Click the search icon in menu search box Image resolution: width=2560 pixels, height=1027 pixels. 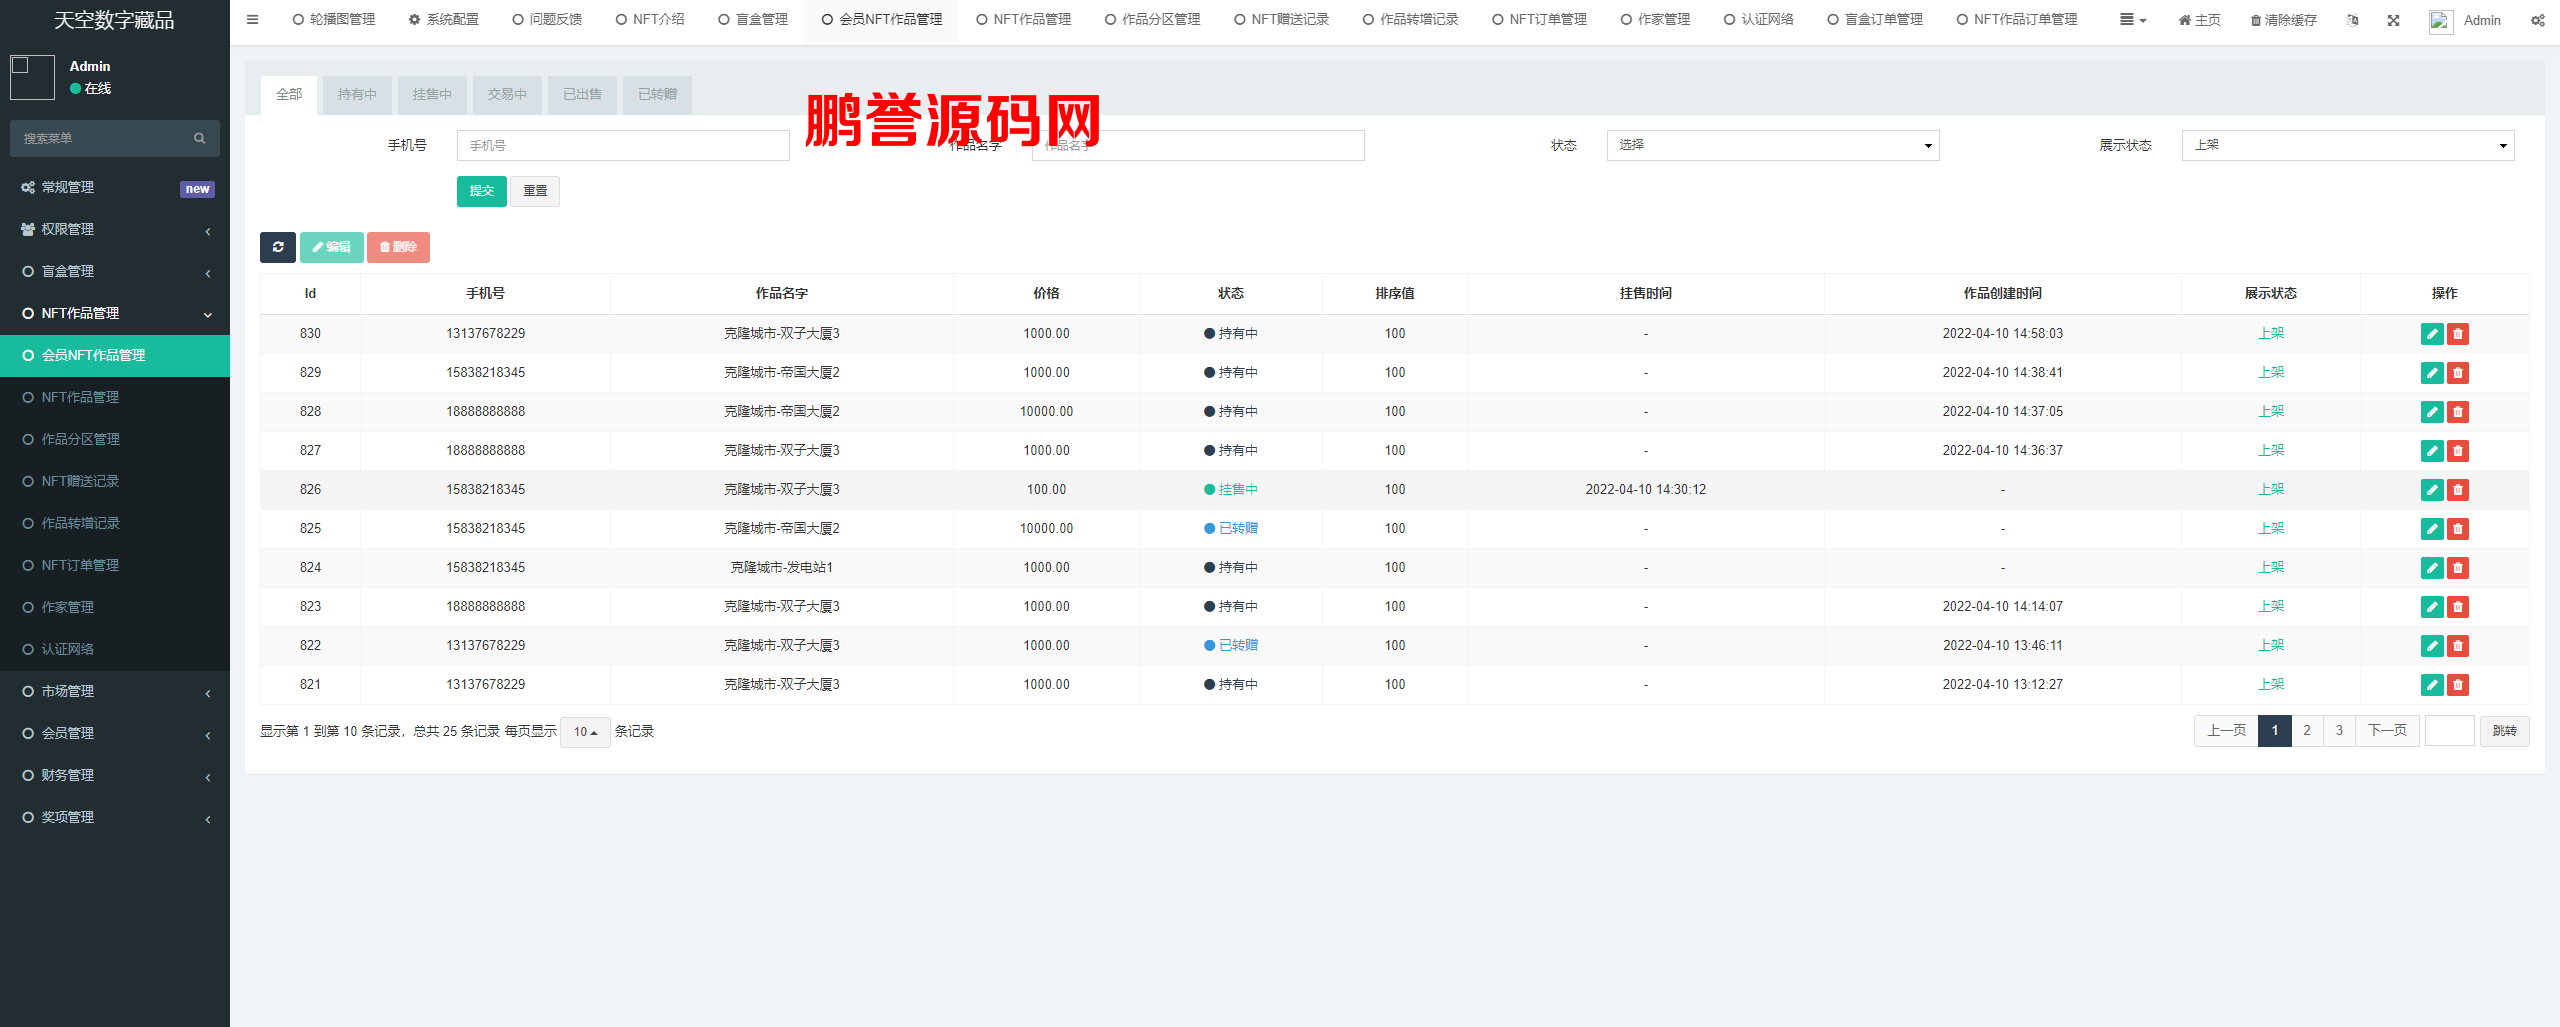point(199,138)
